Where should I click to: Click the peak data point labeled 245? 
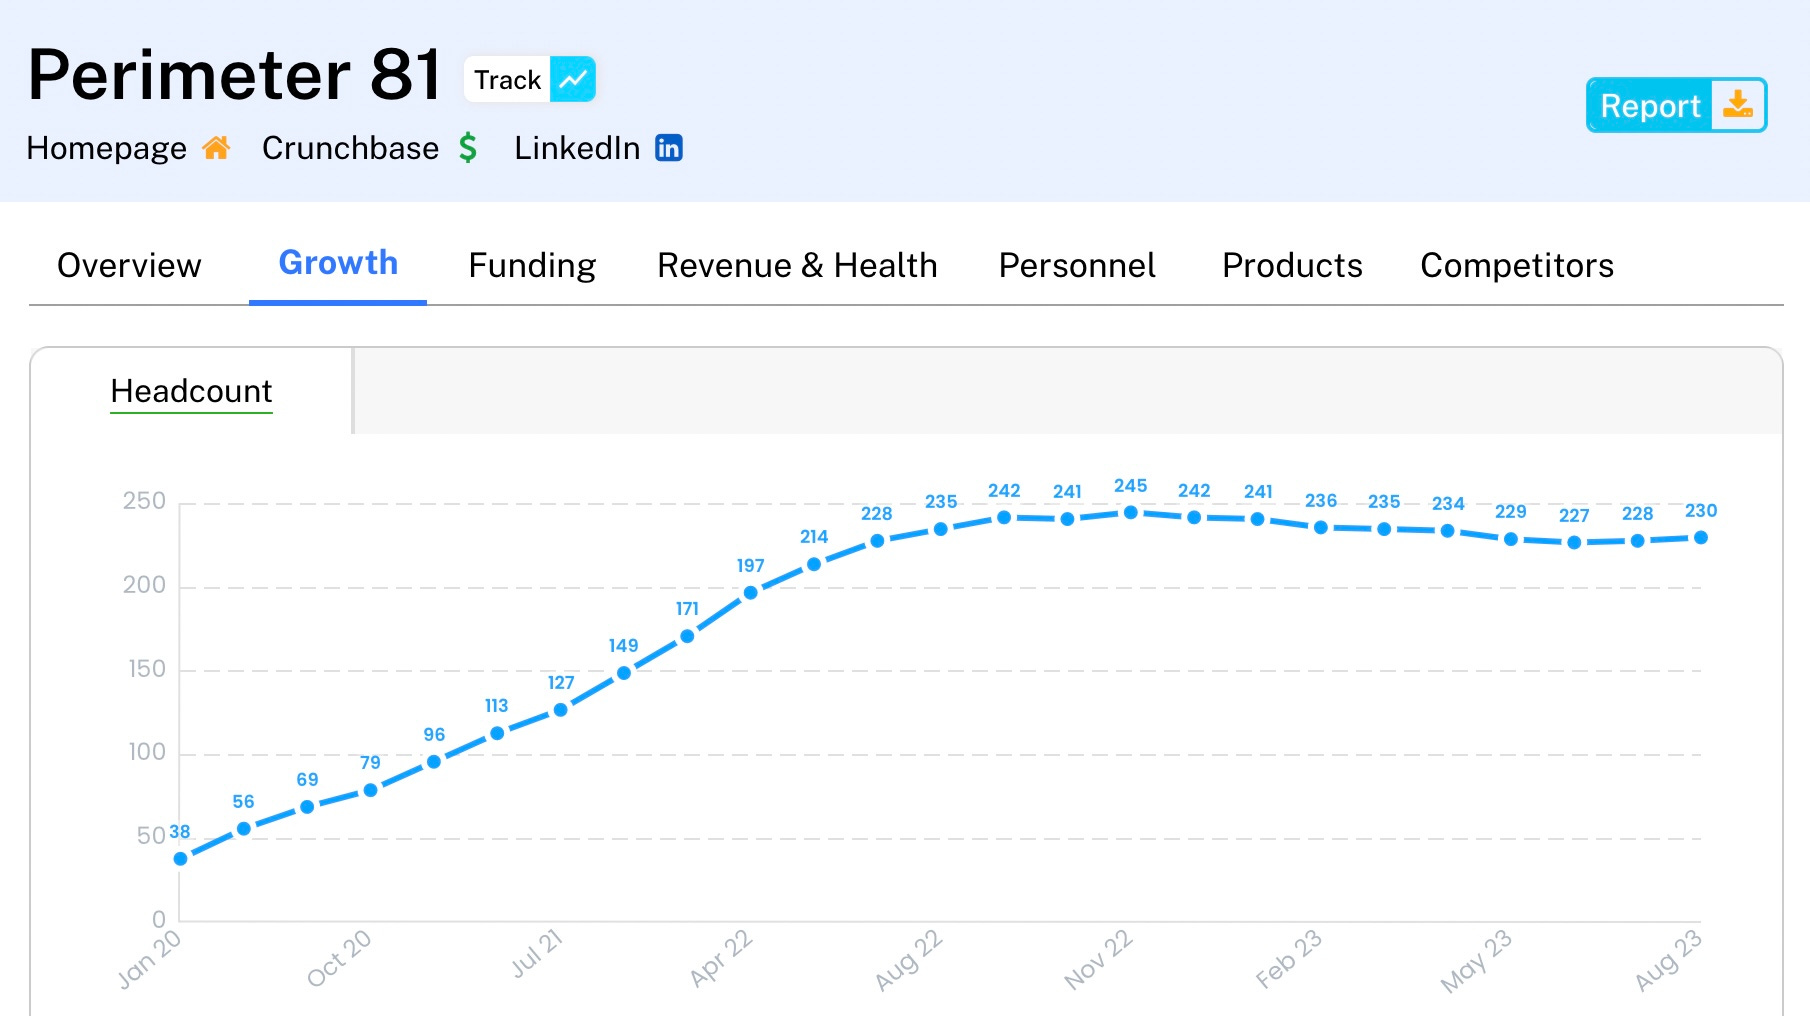tap(1131, 512)
